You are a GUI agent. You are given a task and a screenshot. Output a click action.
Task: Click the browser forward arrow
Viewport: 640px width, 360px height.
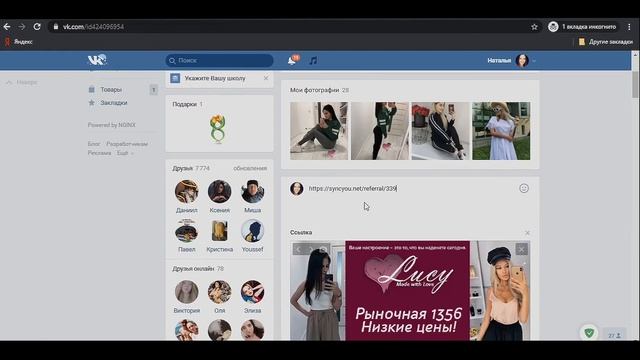point(22,27)
